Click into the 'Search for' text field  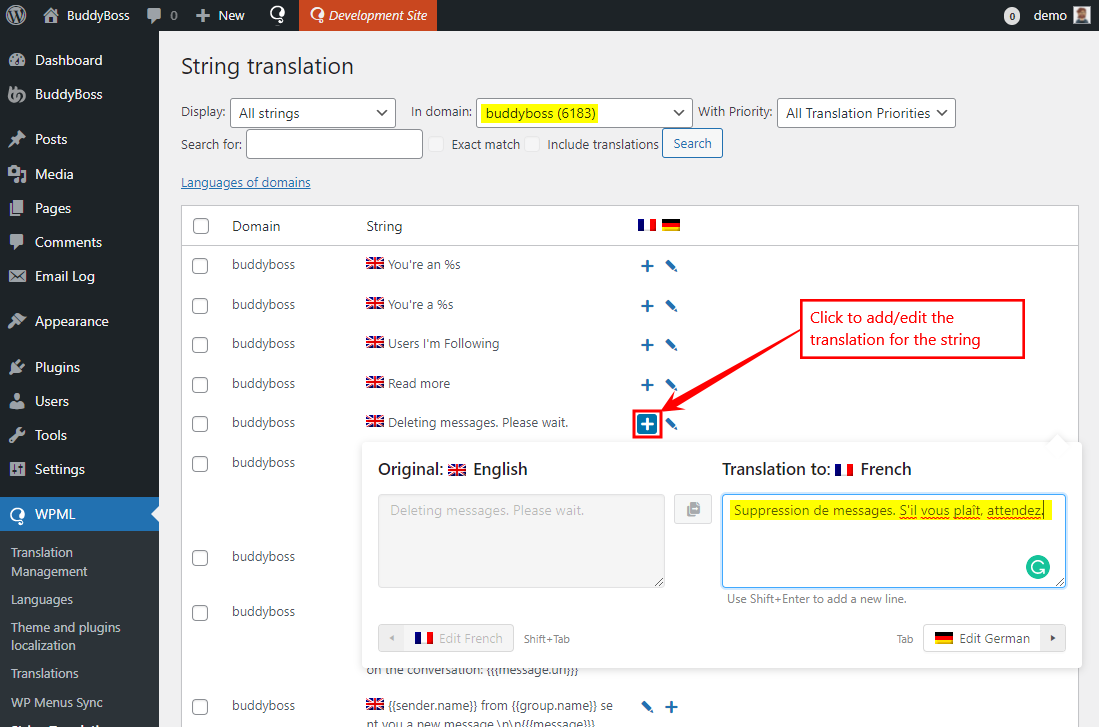334,144
